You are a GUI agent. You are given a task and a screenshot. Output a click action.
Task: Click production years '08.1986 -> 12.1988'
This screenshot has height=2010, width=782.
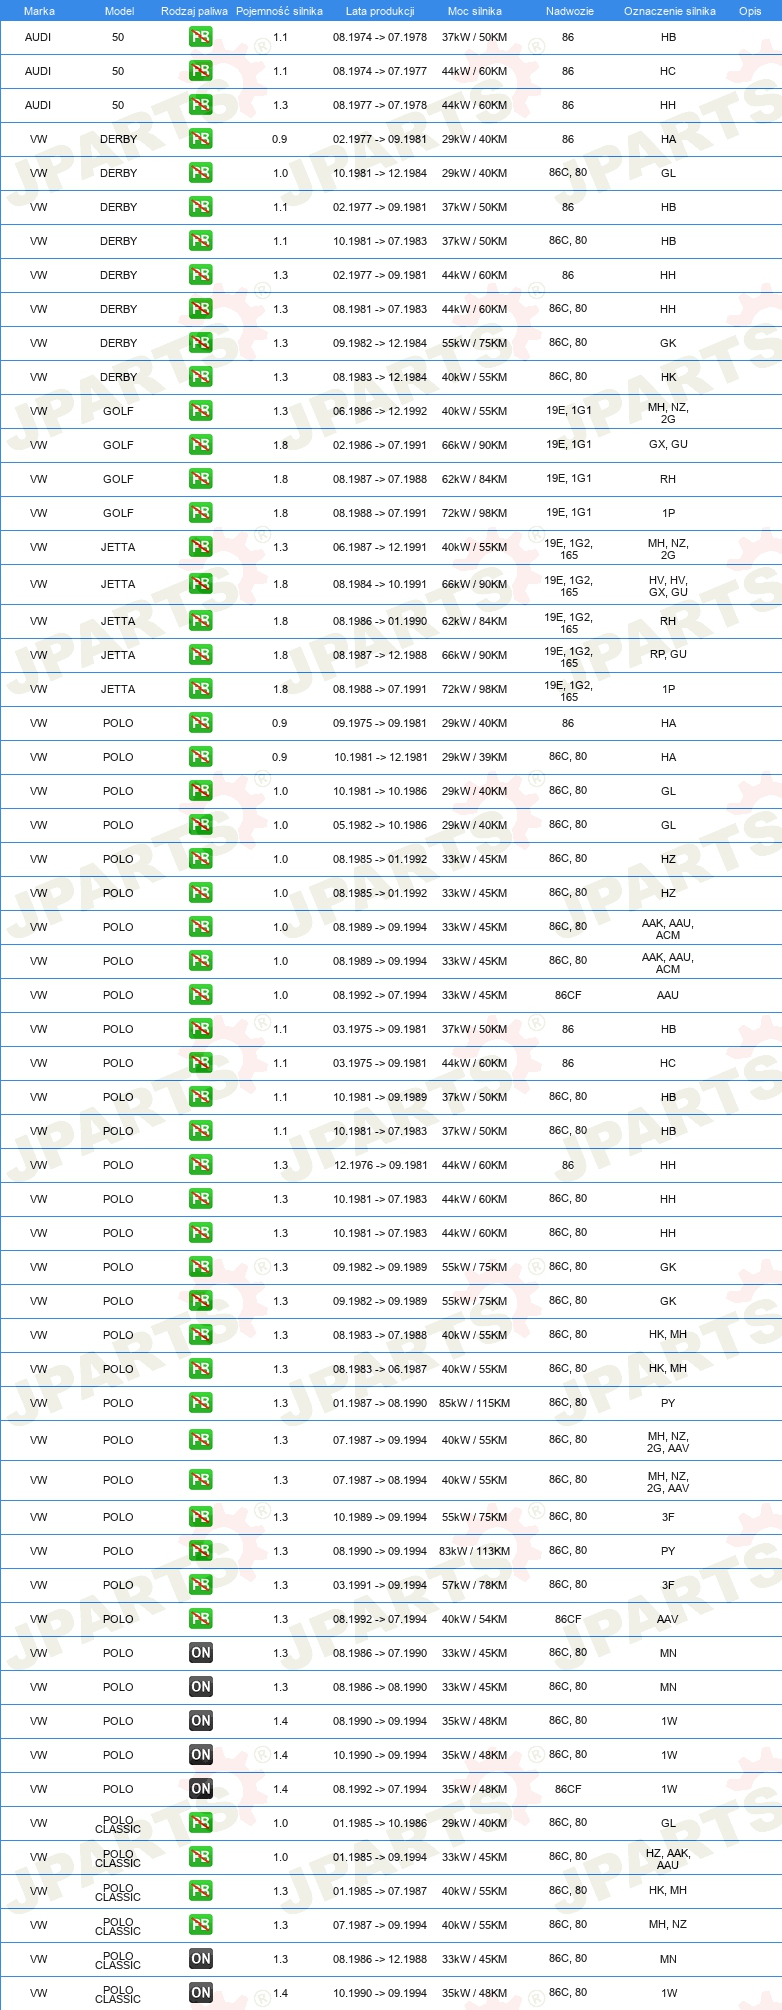click(380, 1959)
